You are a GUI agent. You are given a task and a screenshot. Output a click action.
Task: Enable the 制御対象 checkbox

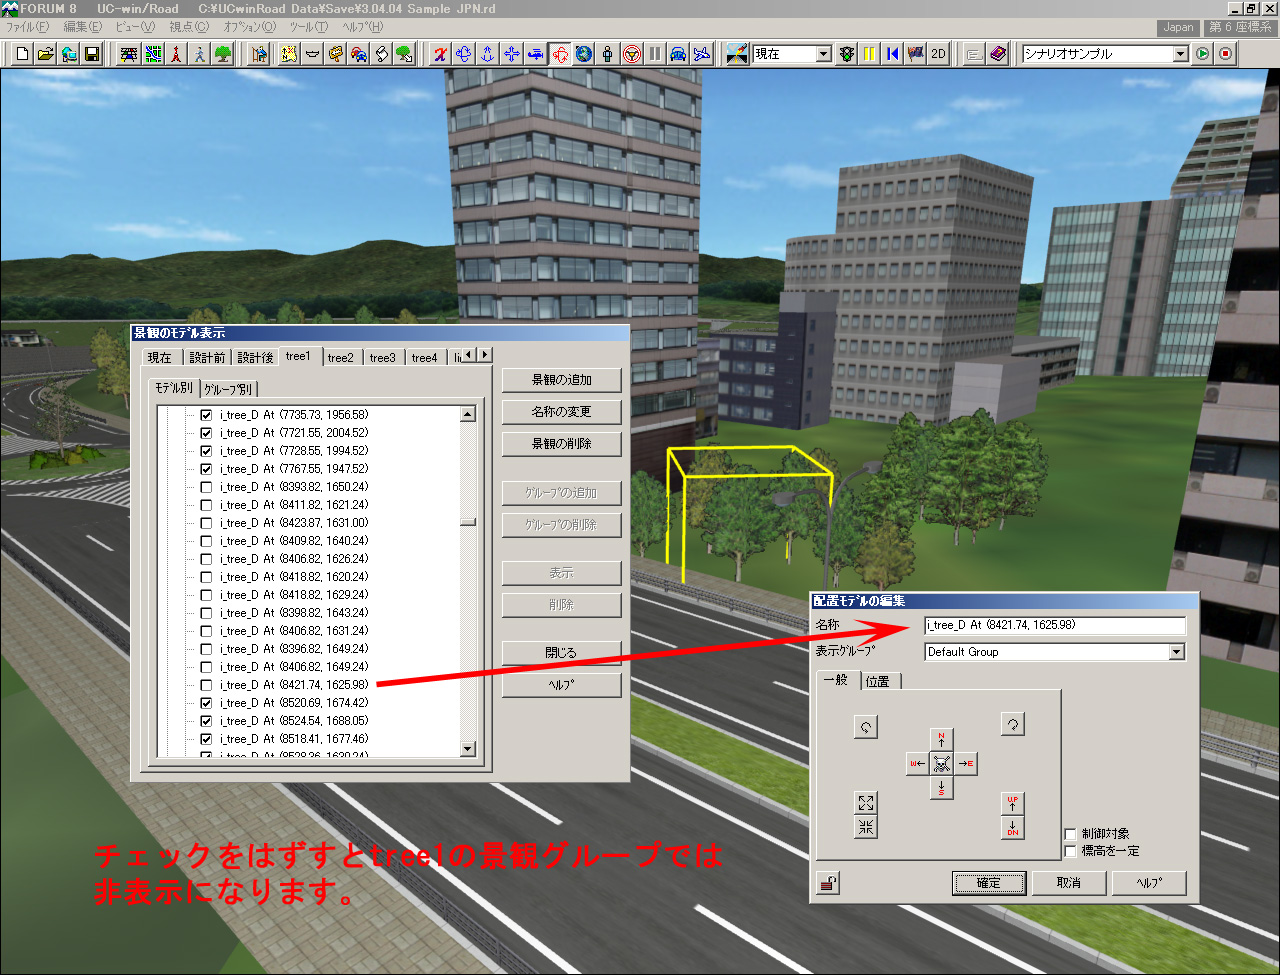(x=1071, y=834)
